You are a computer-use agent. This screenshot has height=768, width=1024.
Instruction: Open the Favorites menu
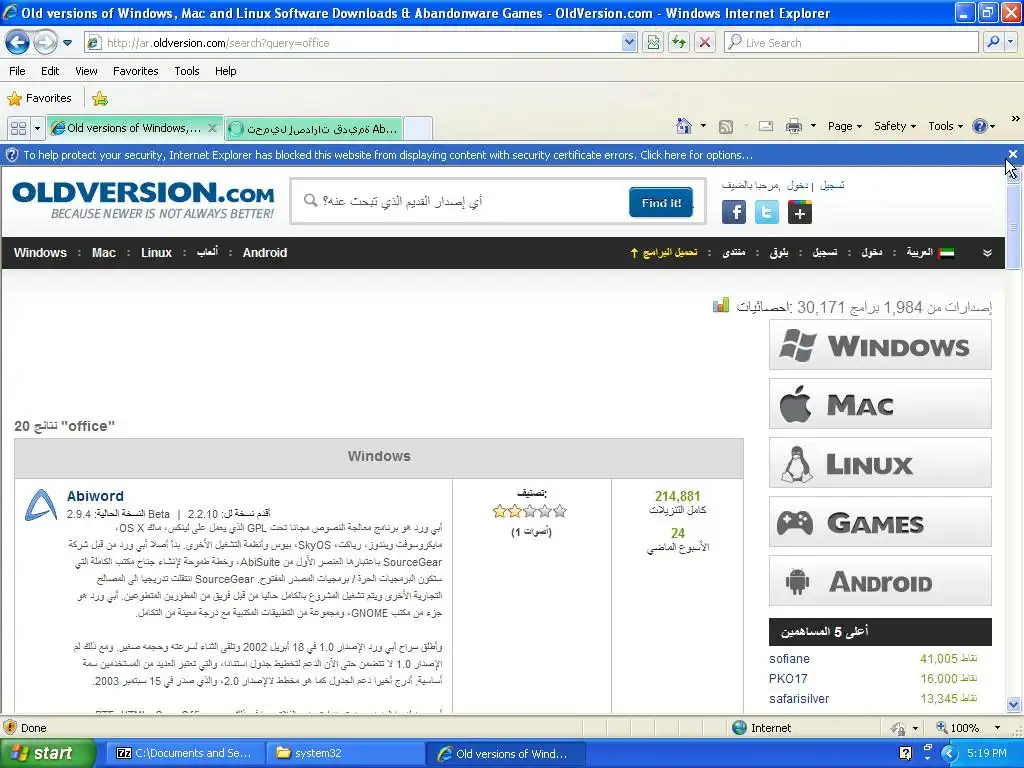[136, 71]
